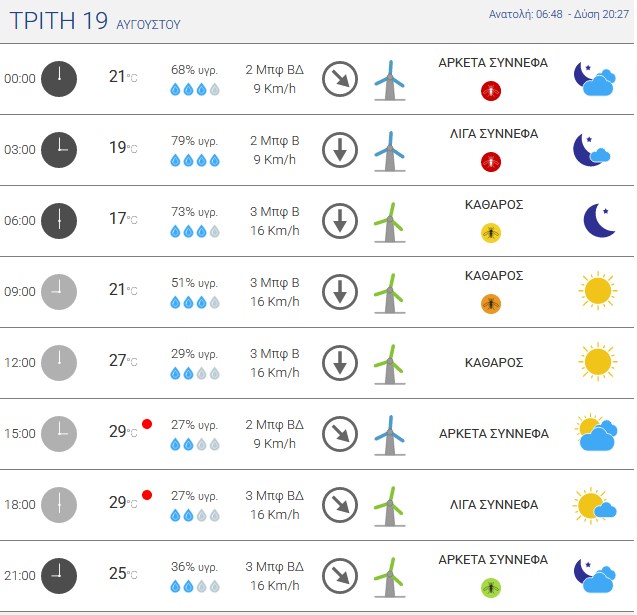Click the green mosquito icon at 21:00
637x615 pixels.
(491, 588)
